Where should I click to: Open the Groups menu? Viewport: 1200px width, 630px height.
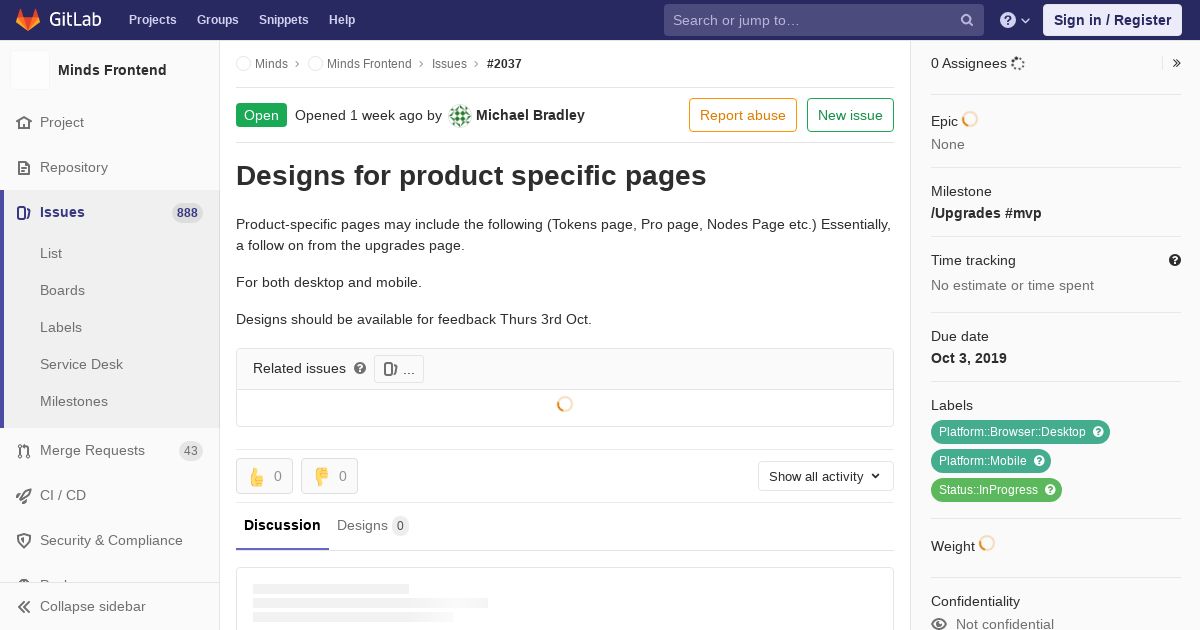click(x=217, y=20)
